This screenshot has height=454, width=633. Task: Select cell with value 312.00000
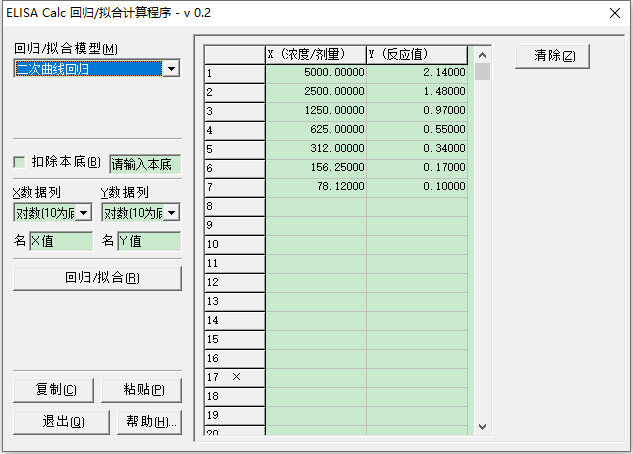point(316,149)
